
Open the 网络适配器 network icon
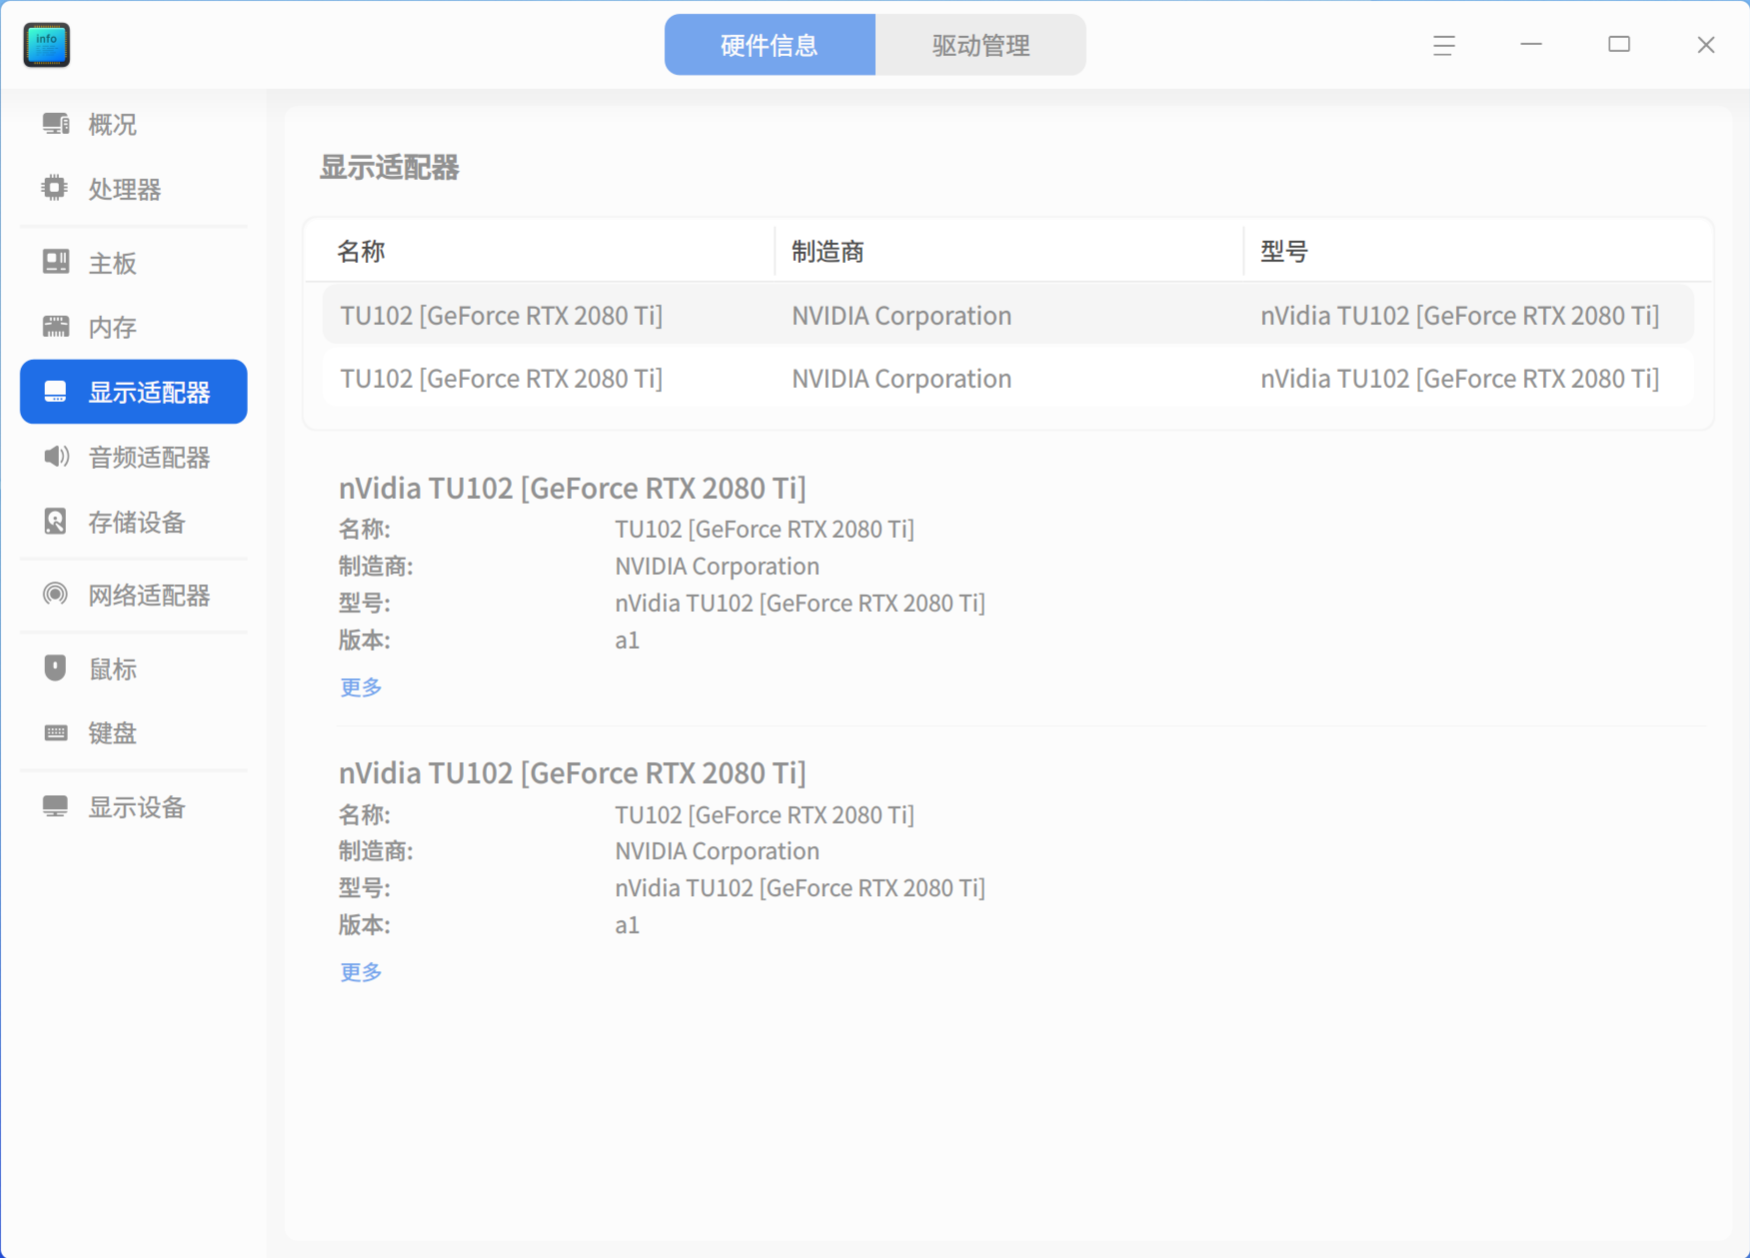tap(55, 595)
